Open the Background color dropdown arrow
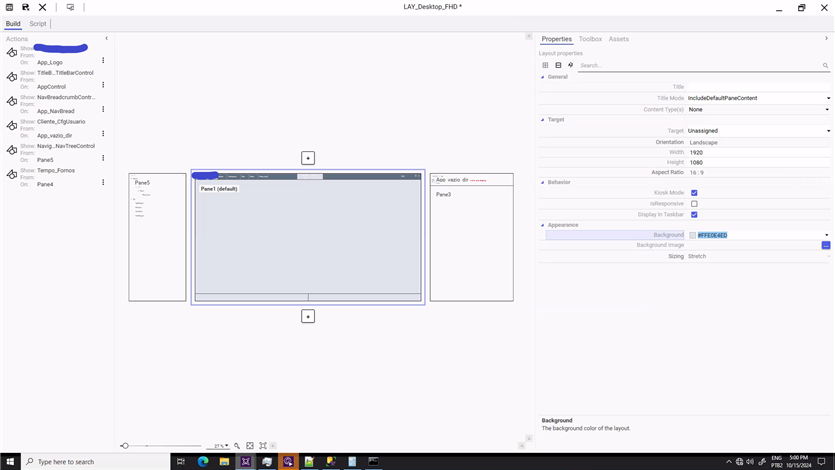Screen dimensions: 835x470 (x=826, y=235)
